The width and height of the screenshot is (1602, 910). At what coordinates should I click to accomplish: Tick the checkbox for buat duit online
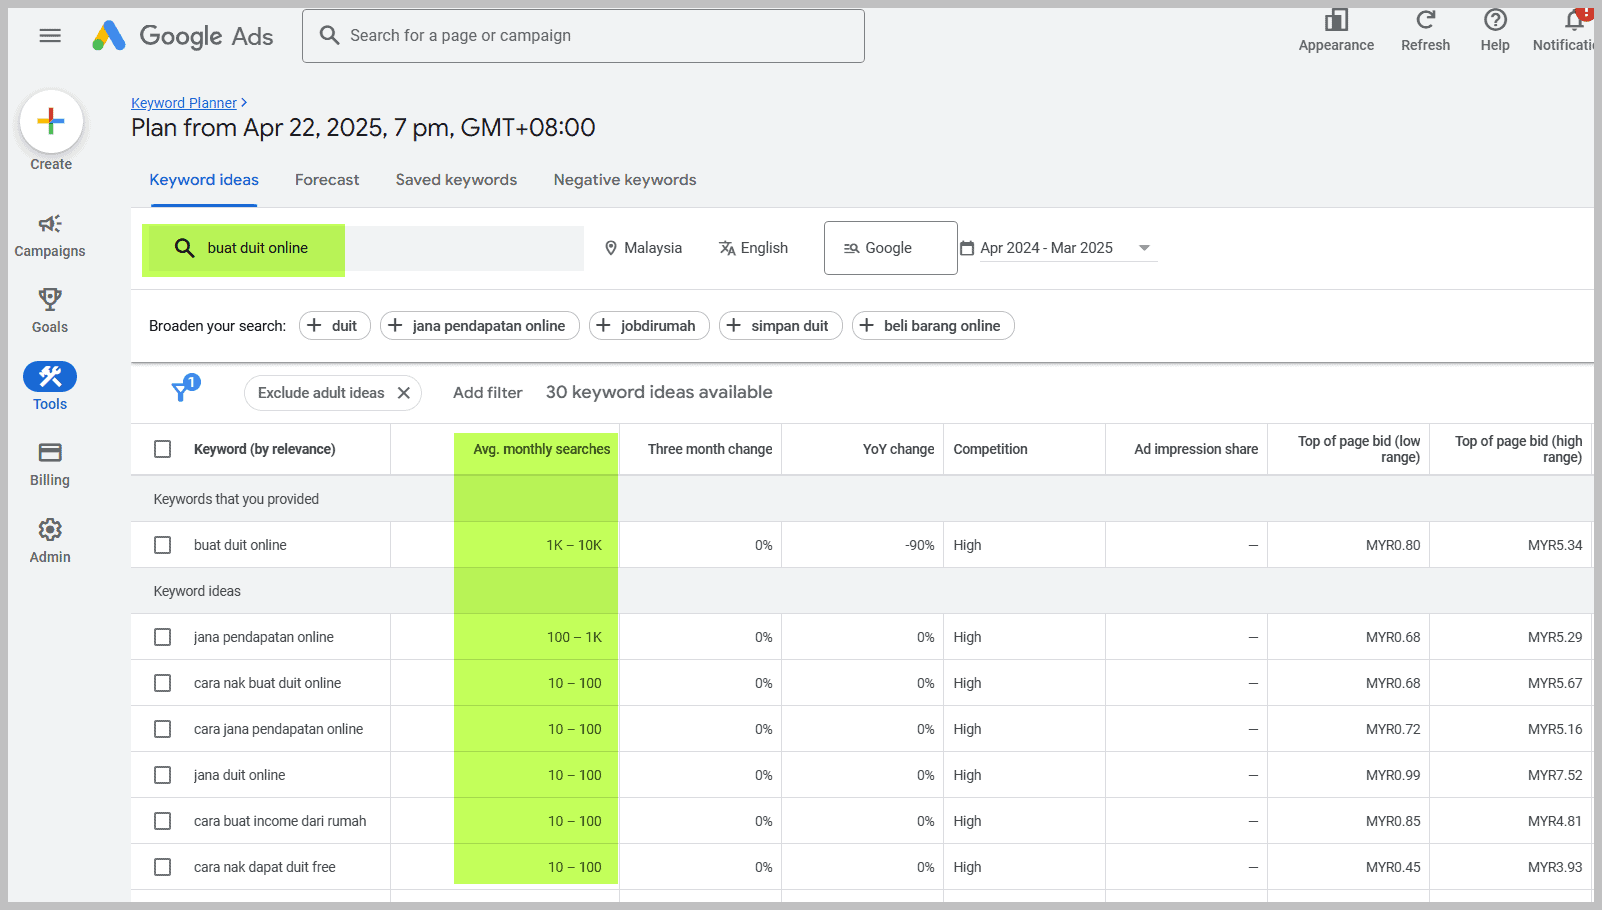pyautogui.click(x=163, y=545)
